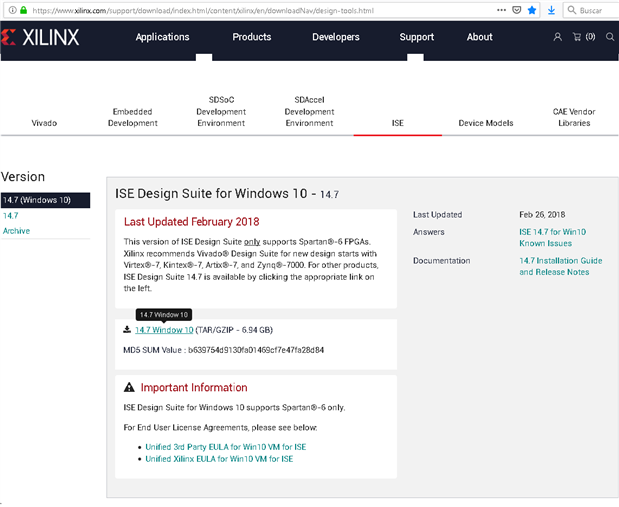Screen dimensions: 619x507
Task: Open the page actions ellipsis menu
Action: 500,9
